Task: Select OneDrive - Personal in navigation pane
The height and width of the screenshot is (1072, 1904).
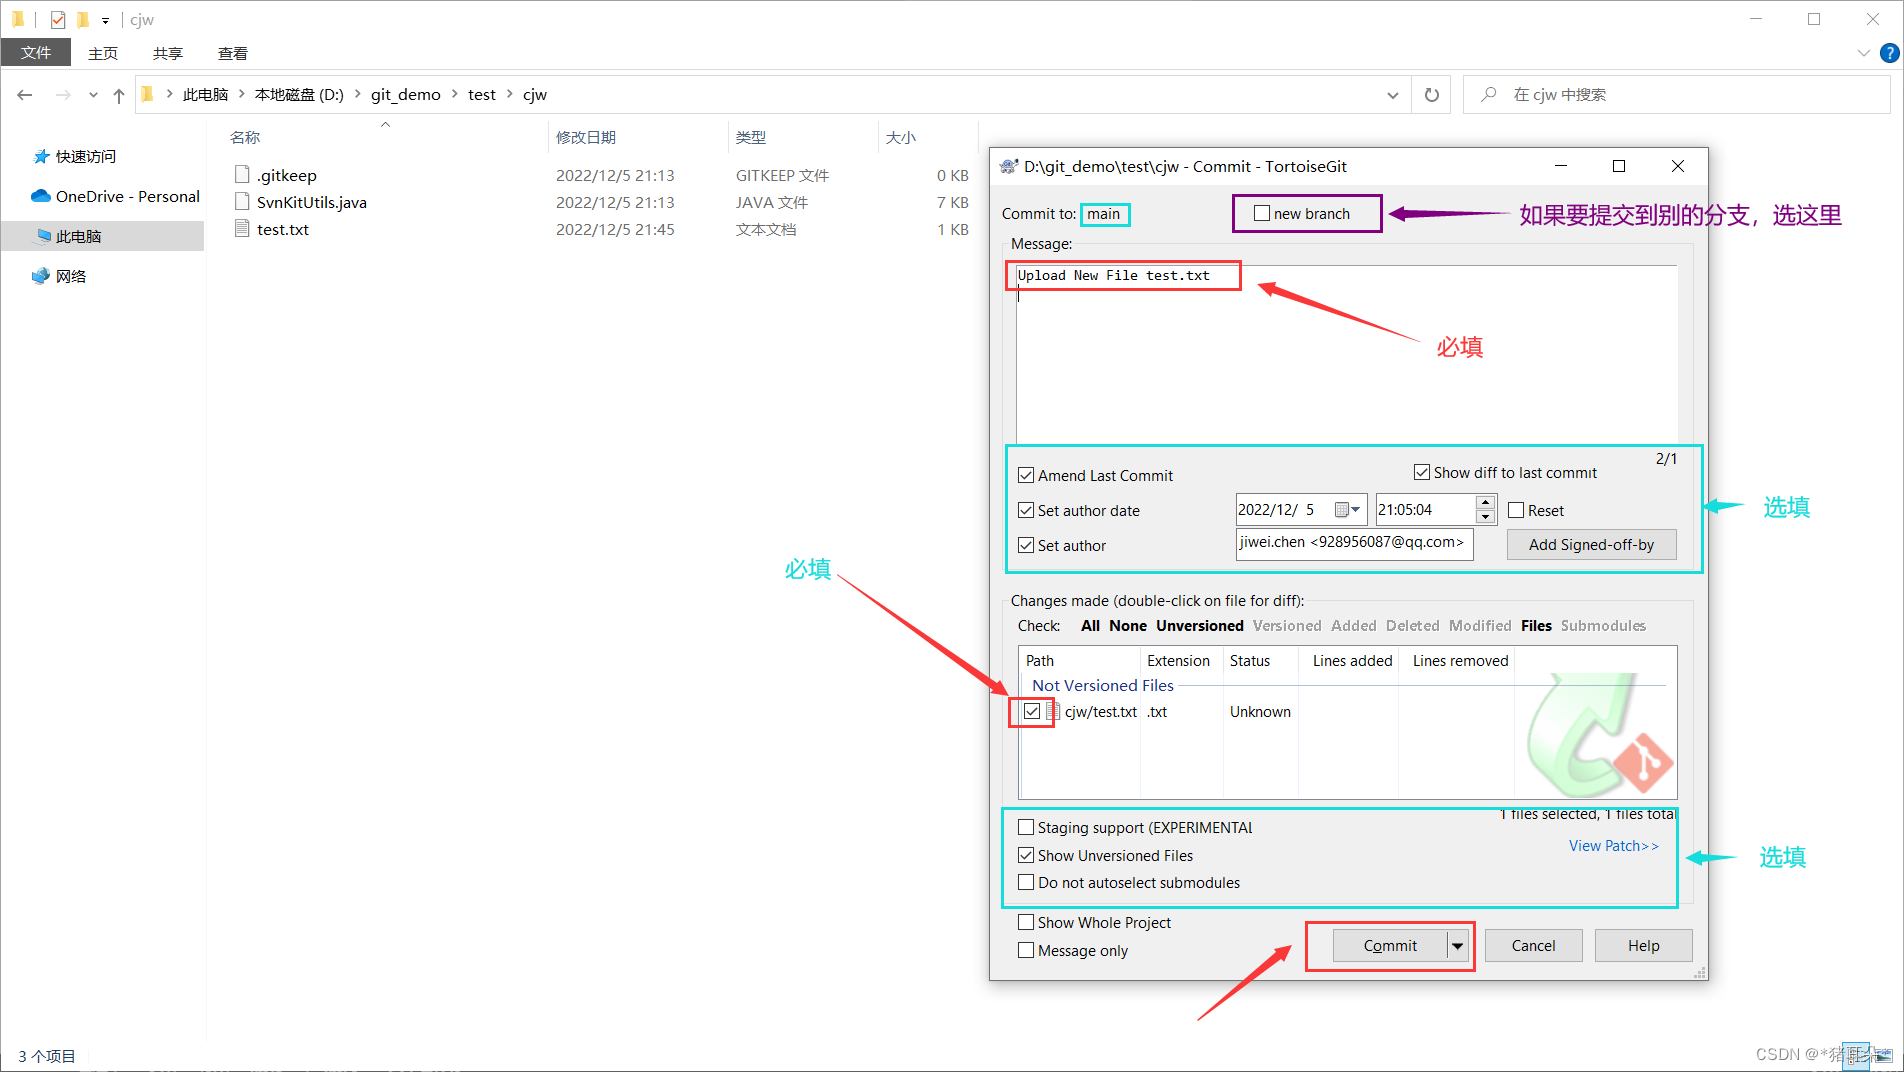Action: [x=127, y=197]
